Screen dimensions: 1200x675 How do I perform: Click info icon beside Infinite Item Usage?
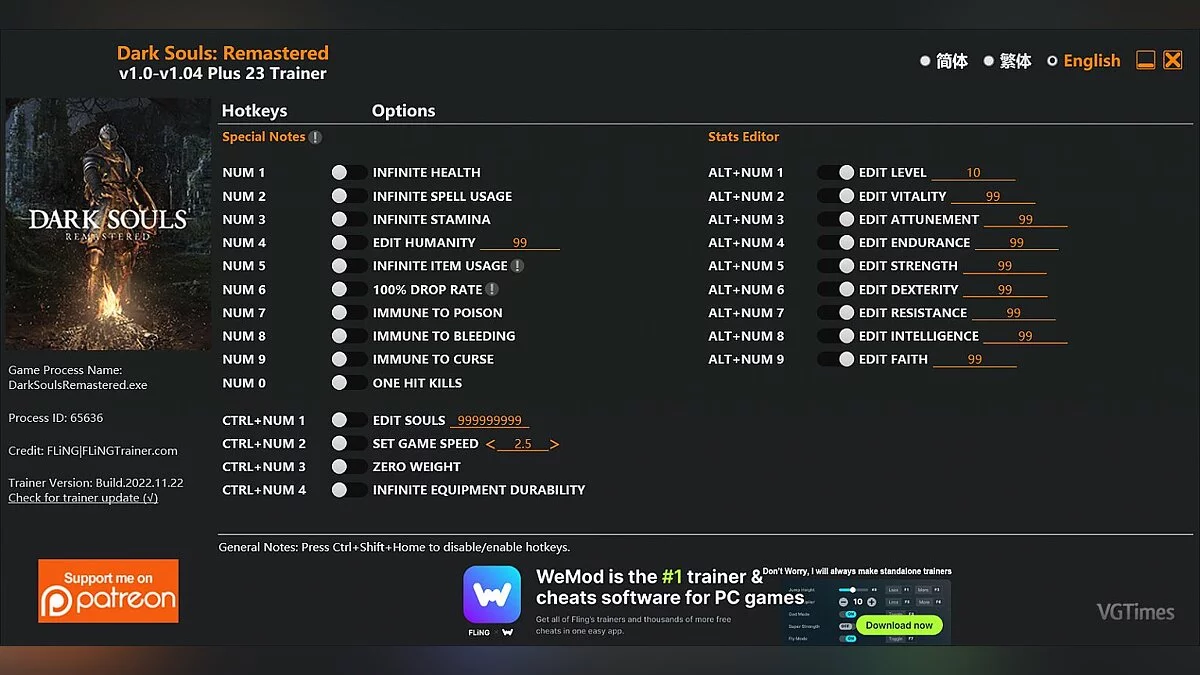pos(517,266)
